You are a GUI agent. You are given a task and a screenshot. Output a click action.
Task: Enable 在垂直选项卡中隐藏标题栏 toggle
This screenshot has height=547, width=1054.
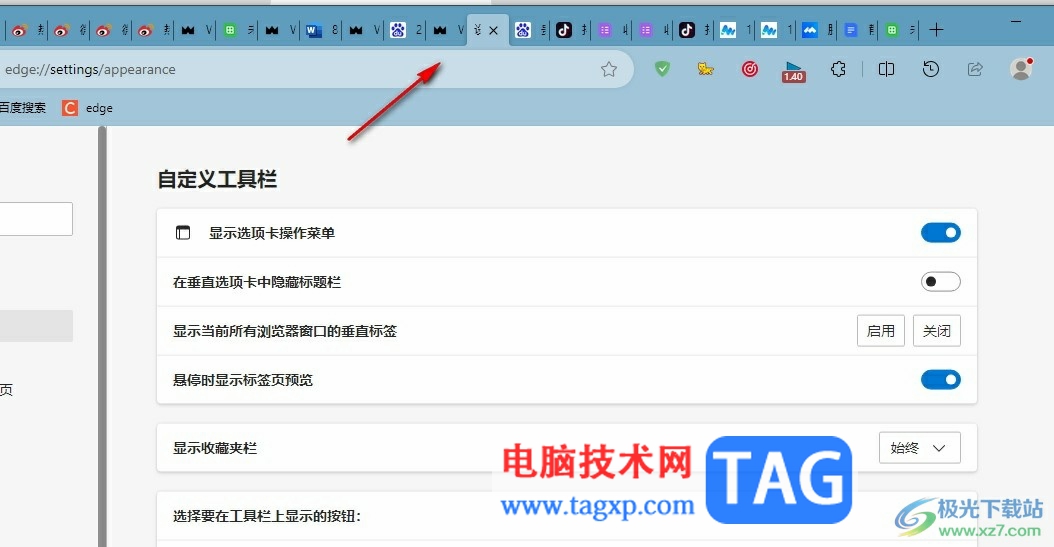tap(940, 282)
